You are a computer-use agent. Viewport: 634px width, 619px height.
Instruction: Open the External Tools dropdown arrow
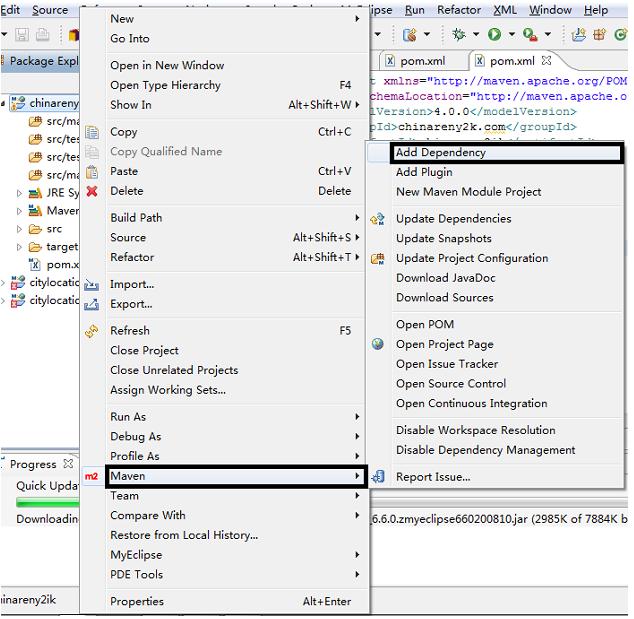pyautogui.click(x=547, y=34)
